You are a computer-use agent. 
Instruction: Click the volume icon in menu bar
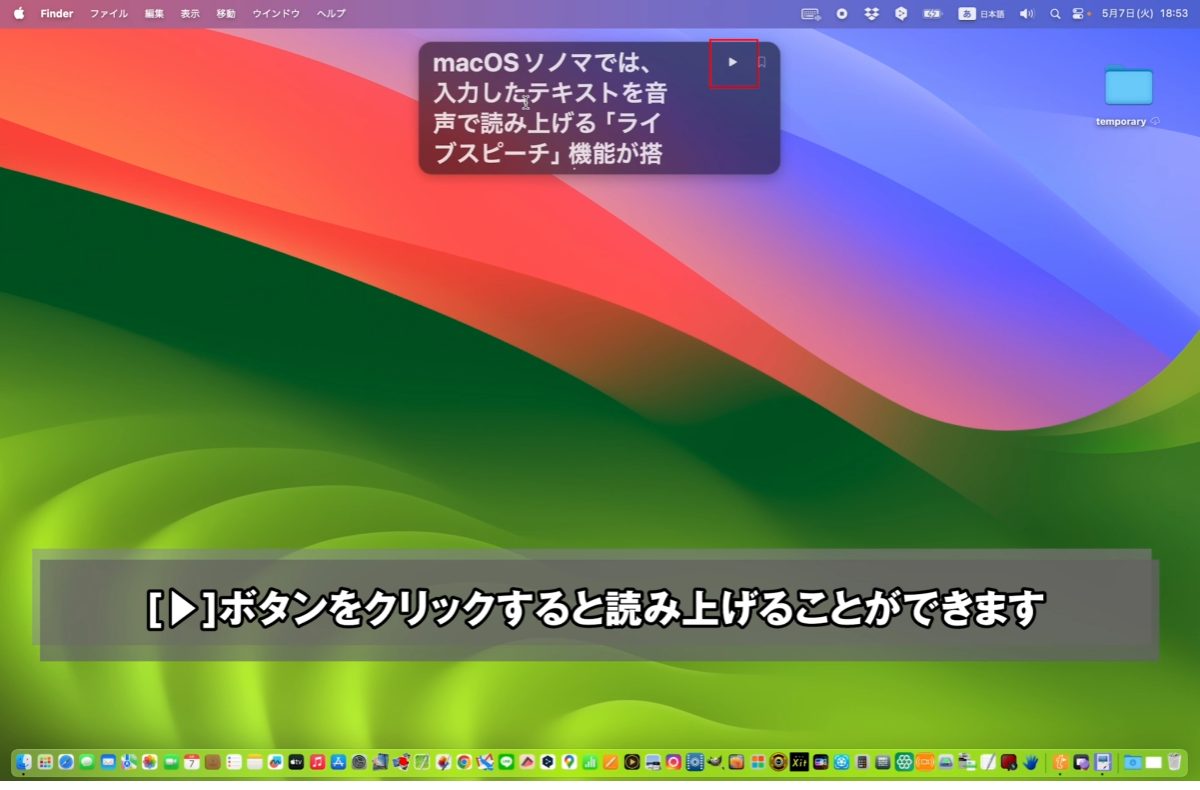tap(1027, 14)
